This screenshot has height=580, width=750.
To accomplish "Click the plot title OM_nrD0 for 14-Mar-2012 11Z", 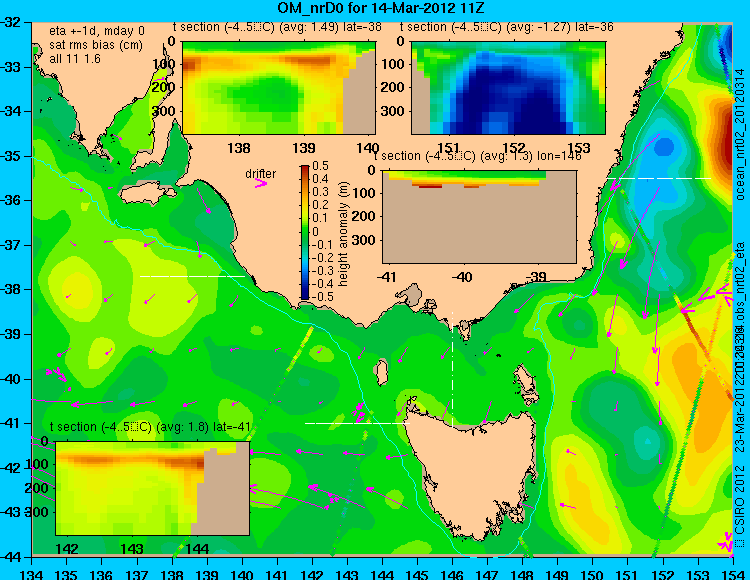I will pos(381,8).
